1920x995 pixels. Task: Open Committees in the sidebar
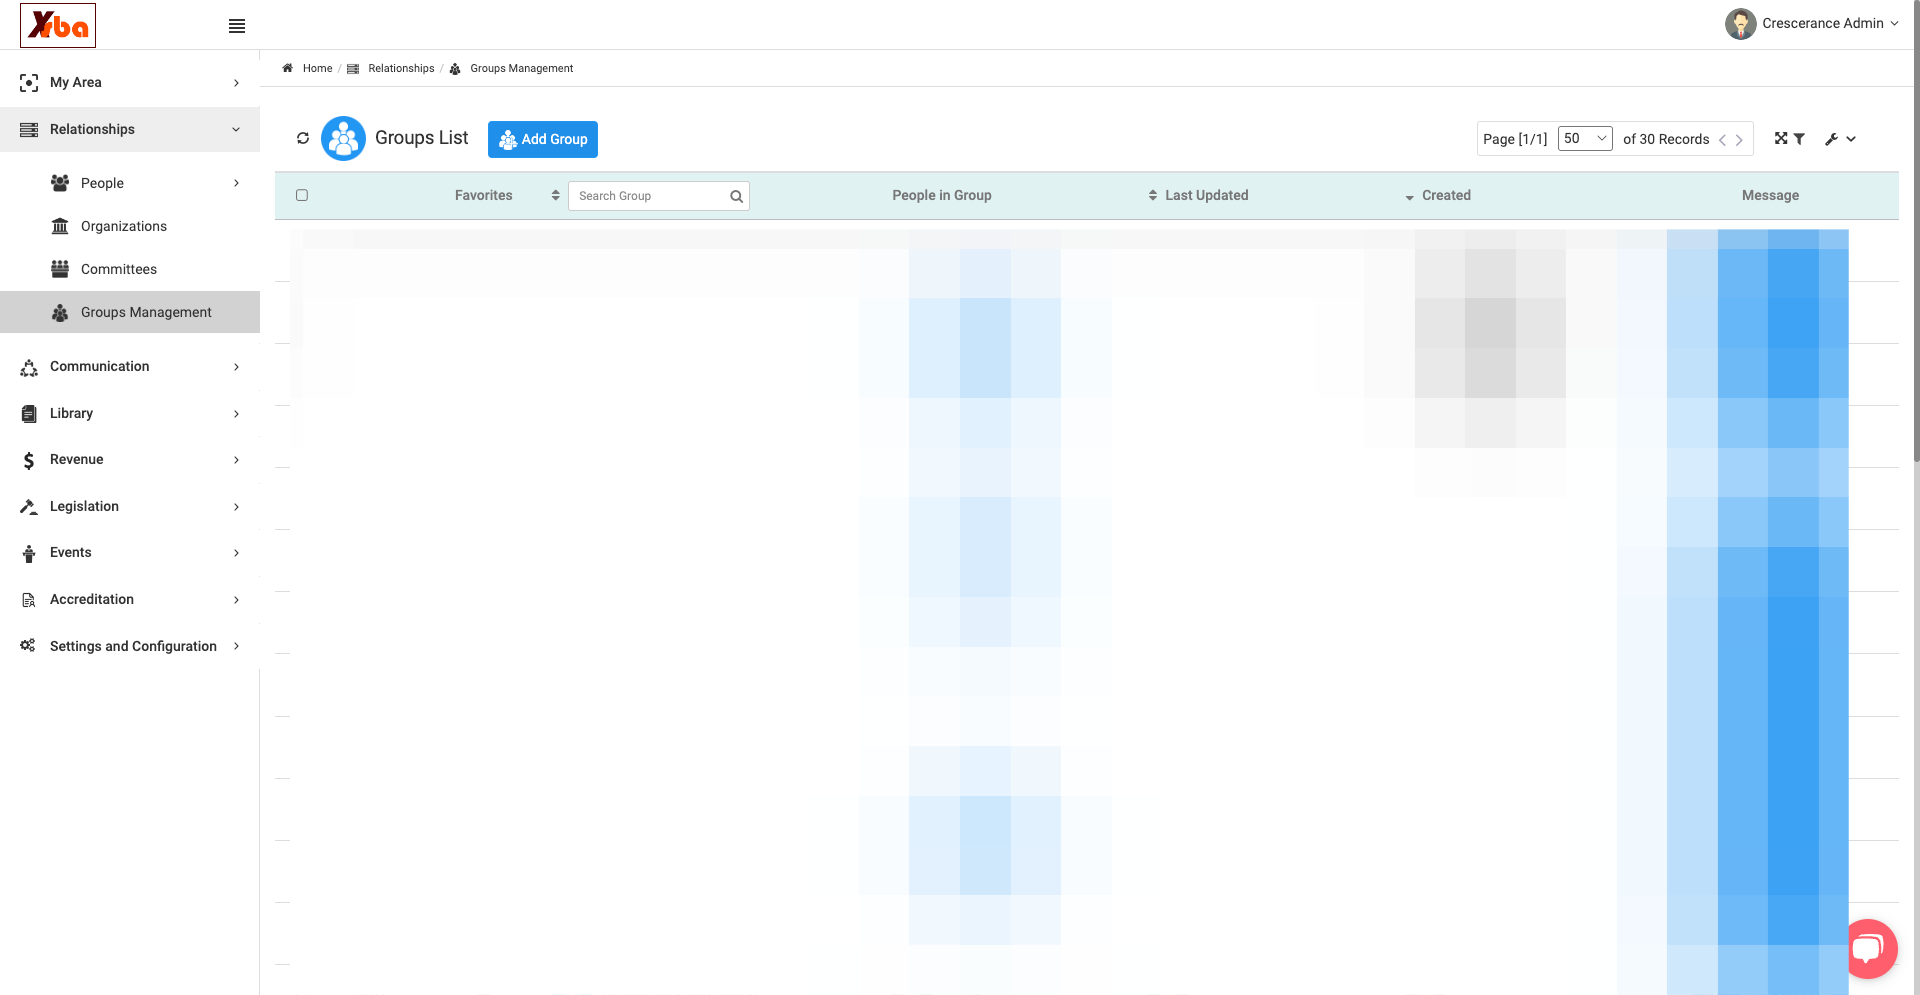pyautogui.click(x=130, y=269)
